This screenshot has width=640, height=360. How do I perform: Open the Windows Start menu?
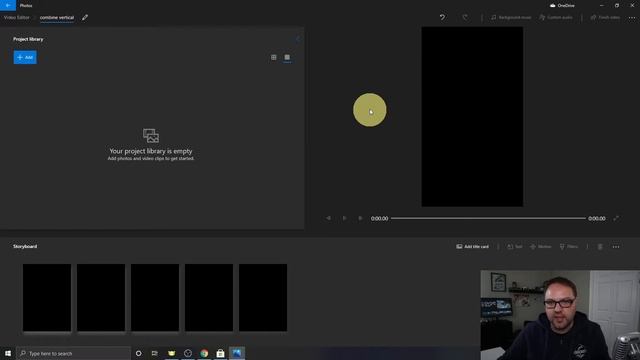[8, 353]
